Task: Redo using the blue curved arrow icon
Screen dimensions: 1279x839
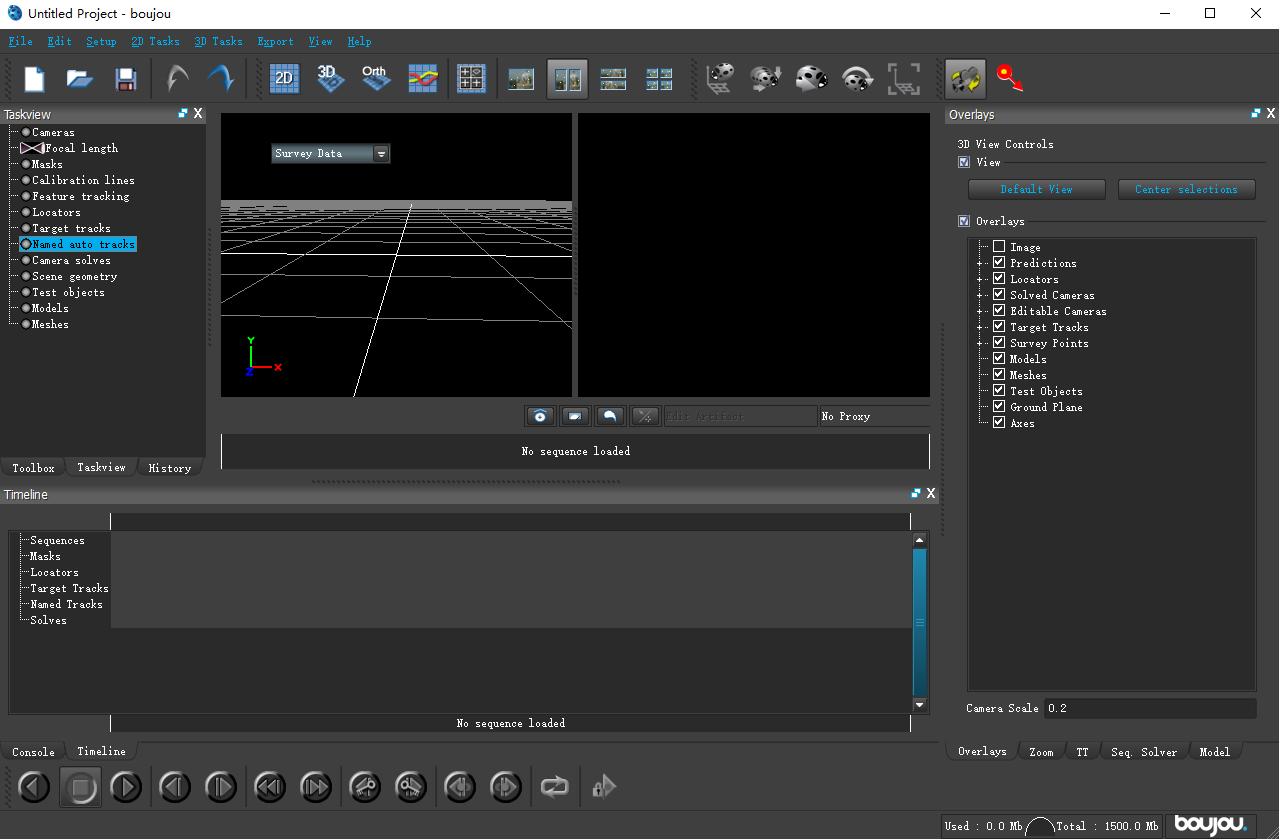Action: [221, 79]
